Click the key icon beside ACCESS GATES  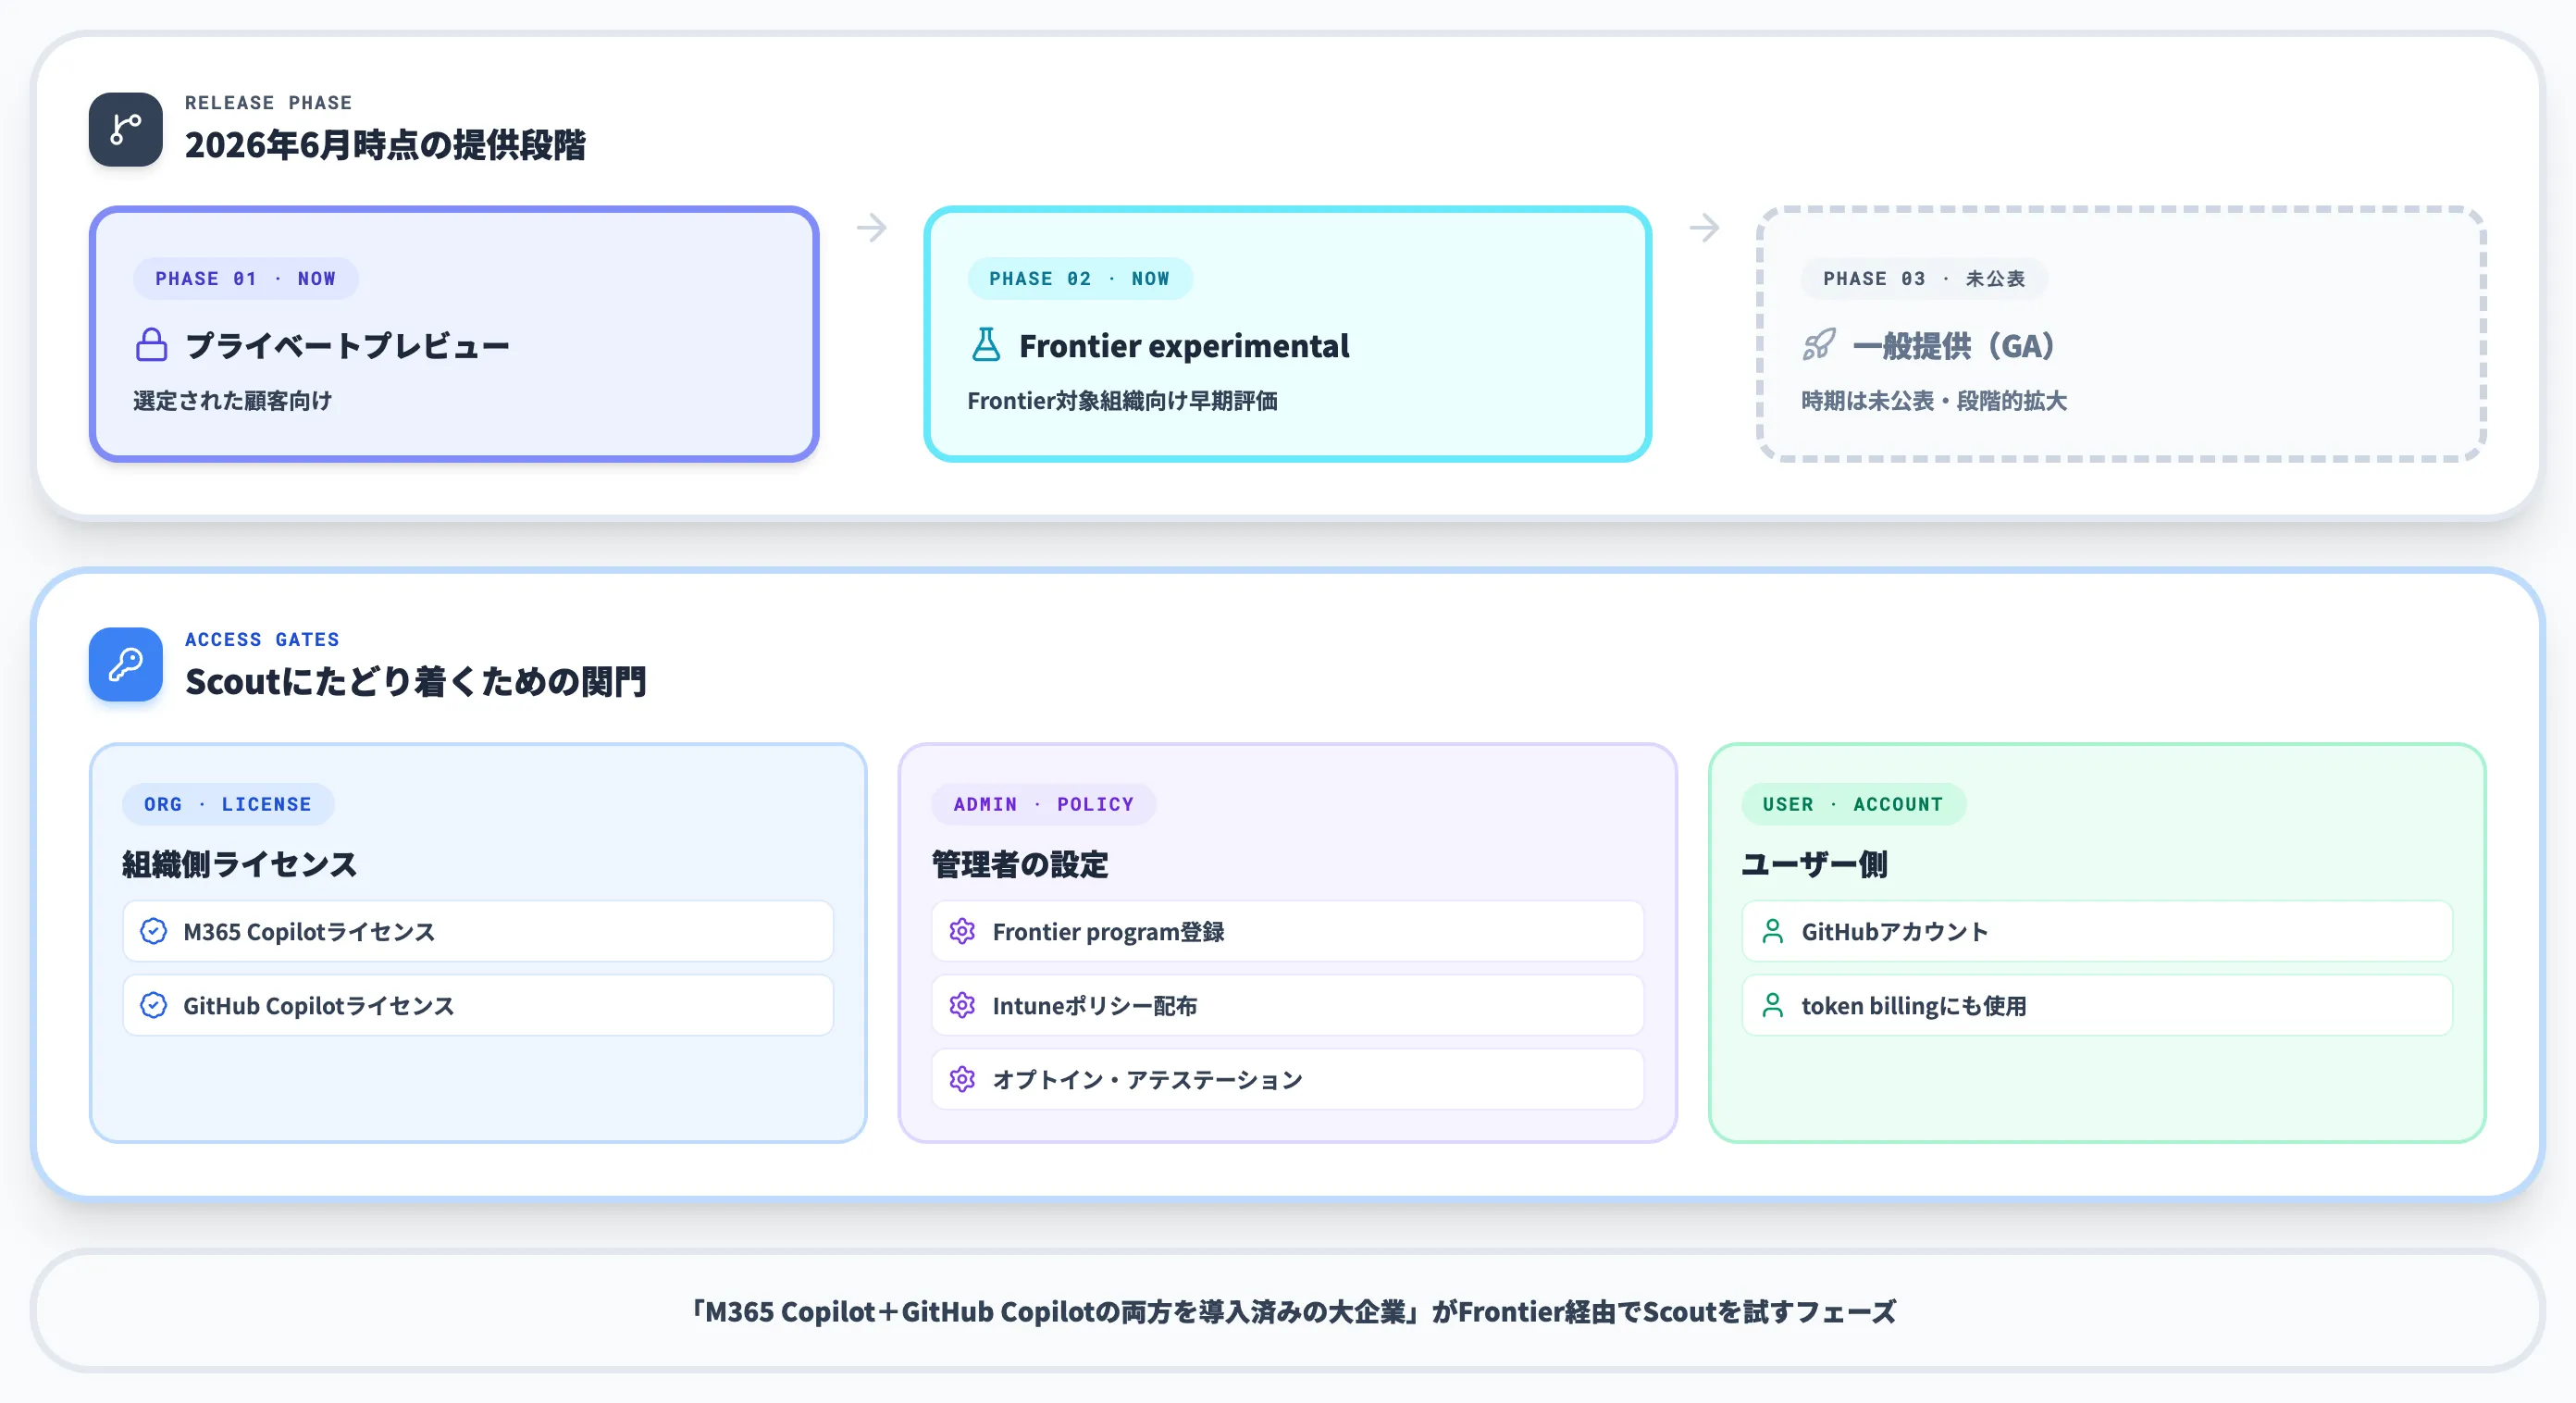click(x=125, y=664)
